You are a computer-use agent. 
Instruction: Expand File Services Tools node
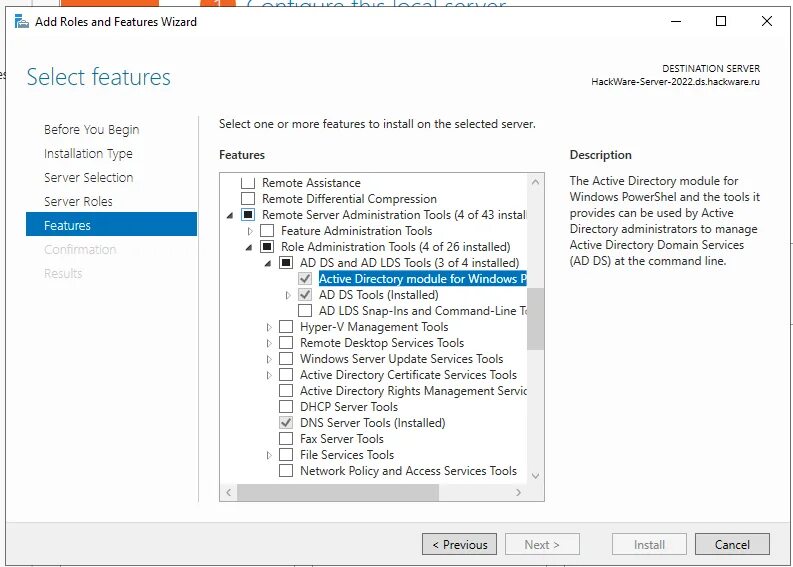click(269, 455)
